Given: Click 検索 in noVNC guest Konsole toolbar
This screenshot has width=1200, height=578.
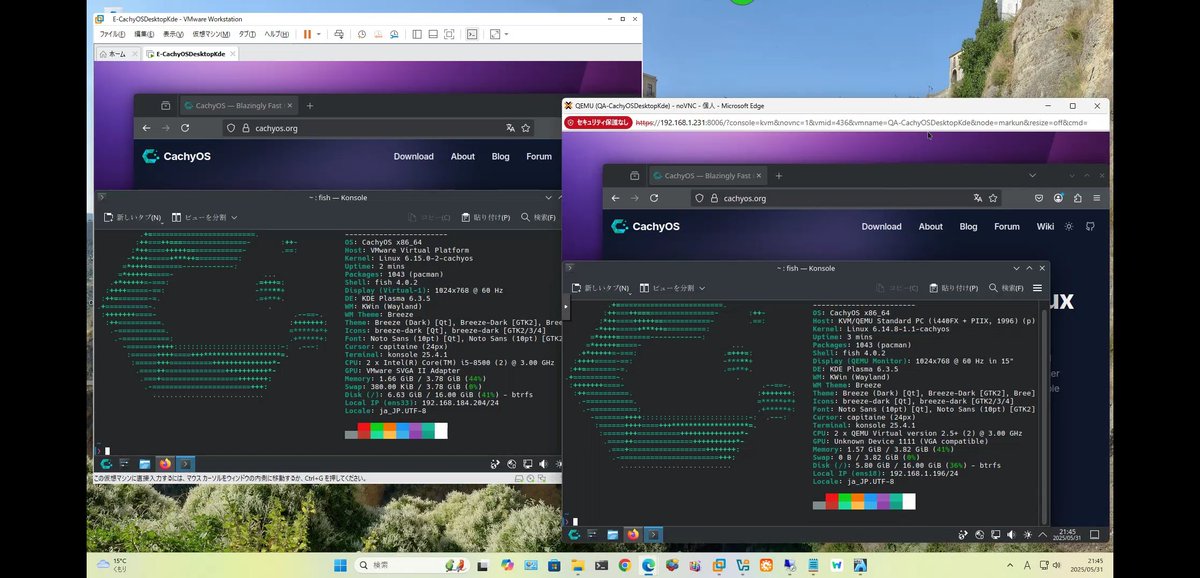Looking at the screenshot, I should click(x=1006, y=288).
